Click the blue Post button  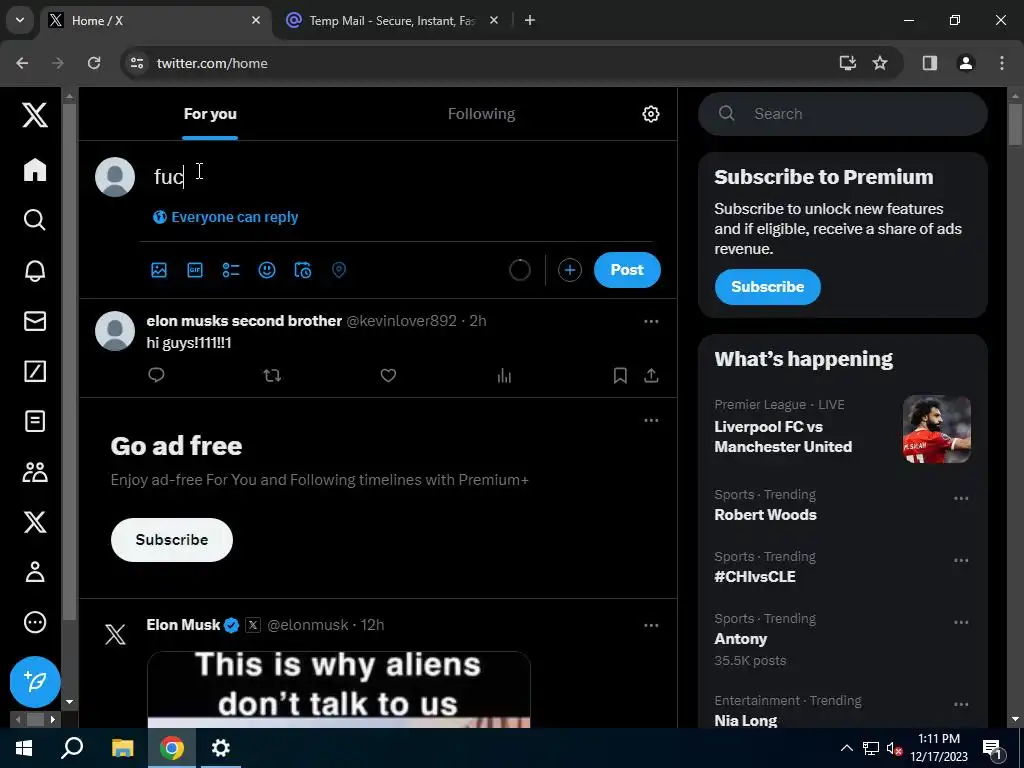[627, 270]
